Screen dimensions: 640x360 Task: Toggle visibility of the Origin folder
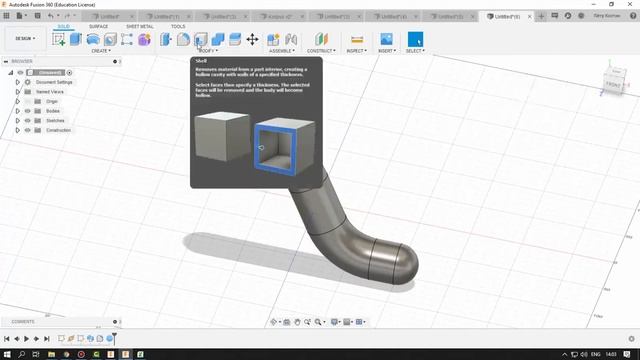pos(28,101)
